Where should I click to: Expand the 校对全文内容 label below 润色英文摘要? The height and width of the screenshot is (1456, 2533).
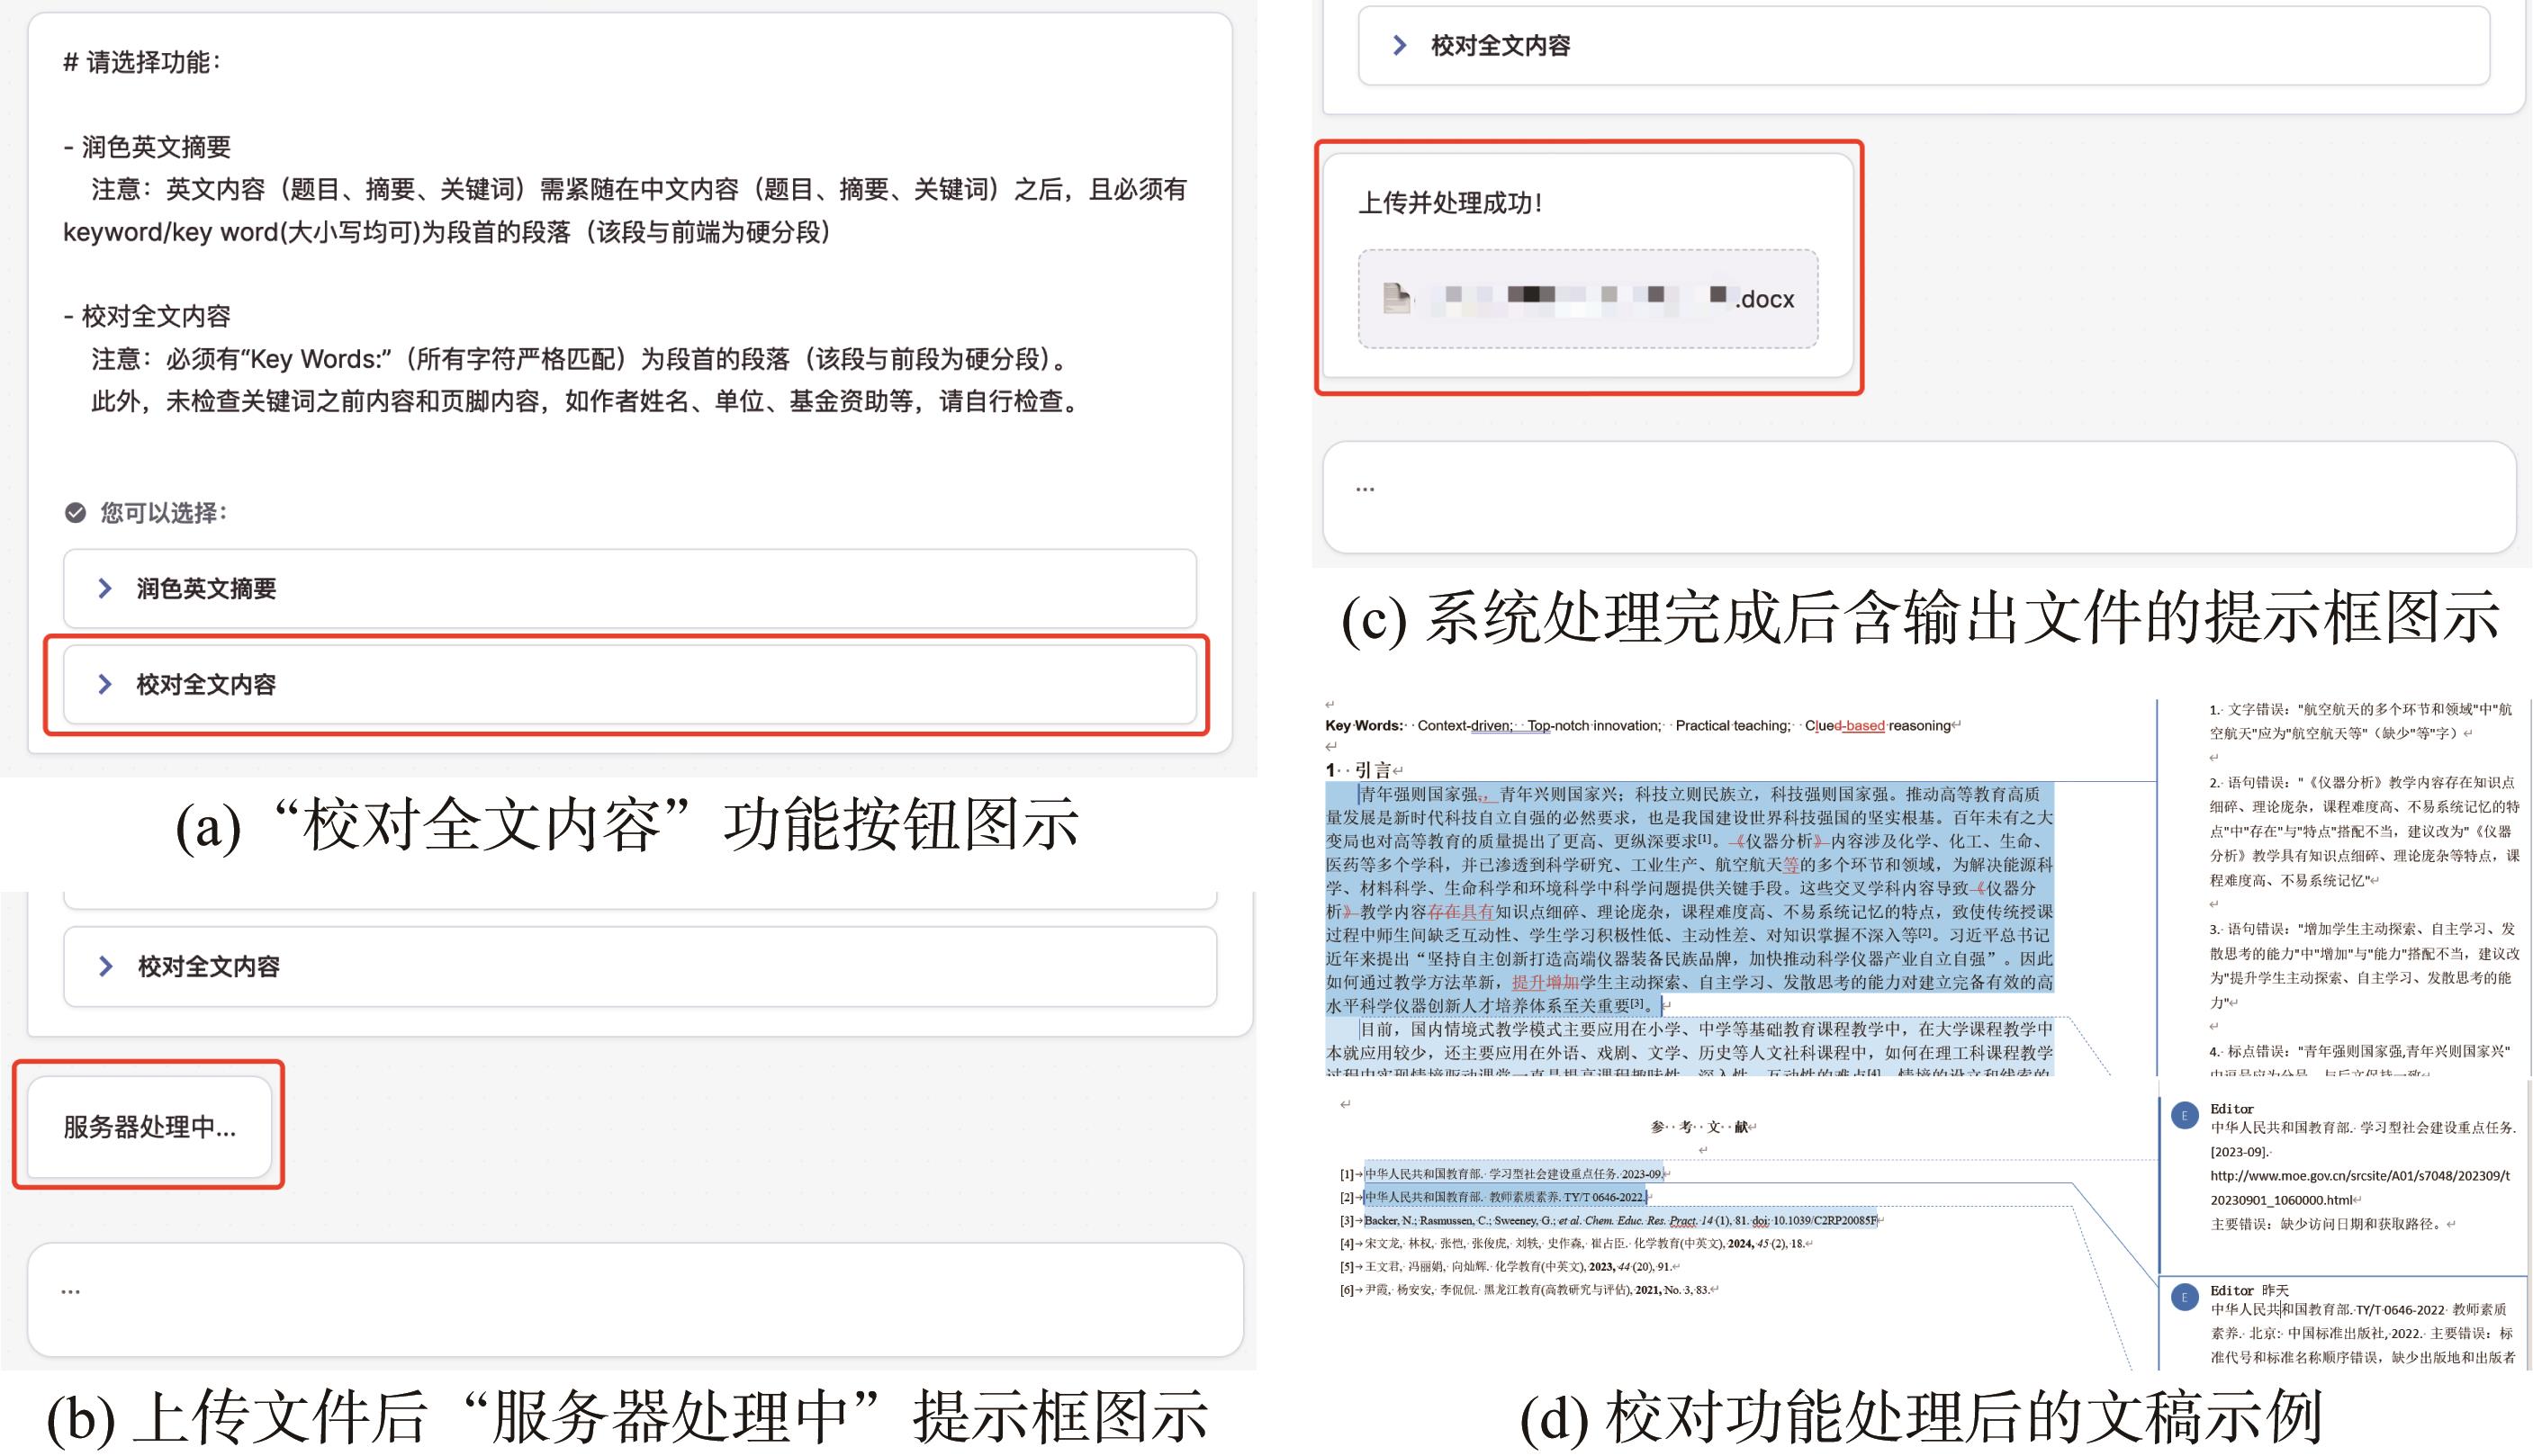(206, 684)
